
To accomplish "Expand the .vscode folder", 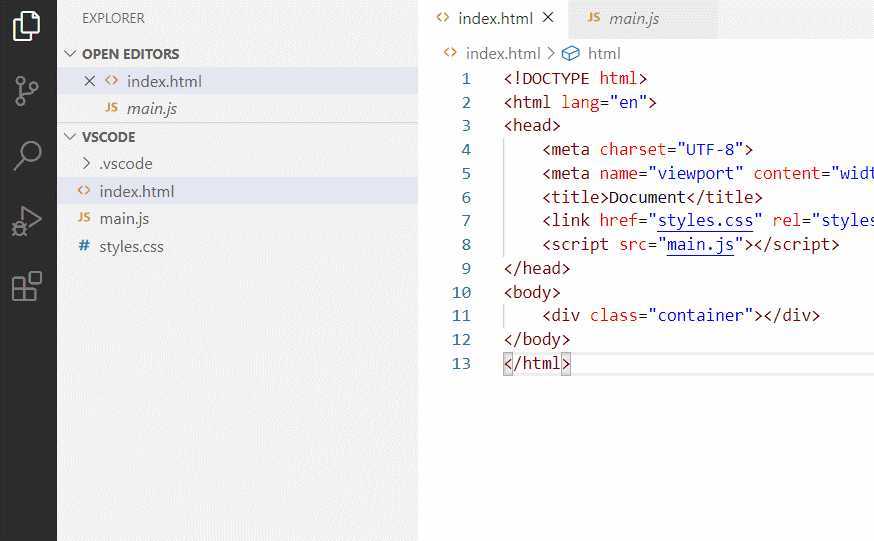I will pyautogui.click(x=86, y=163).
